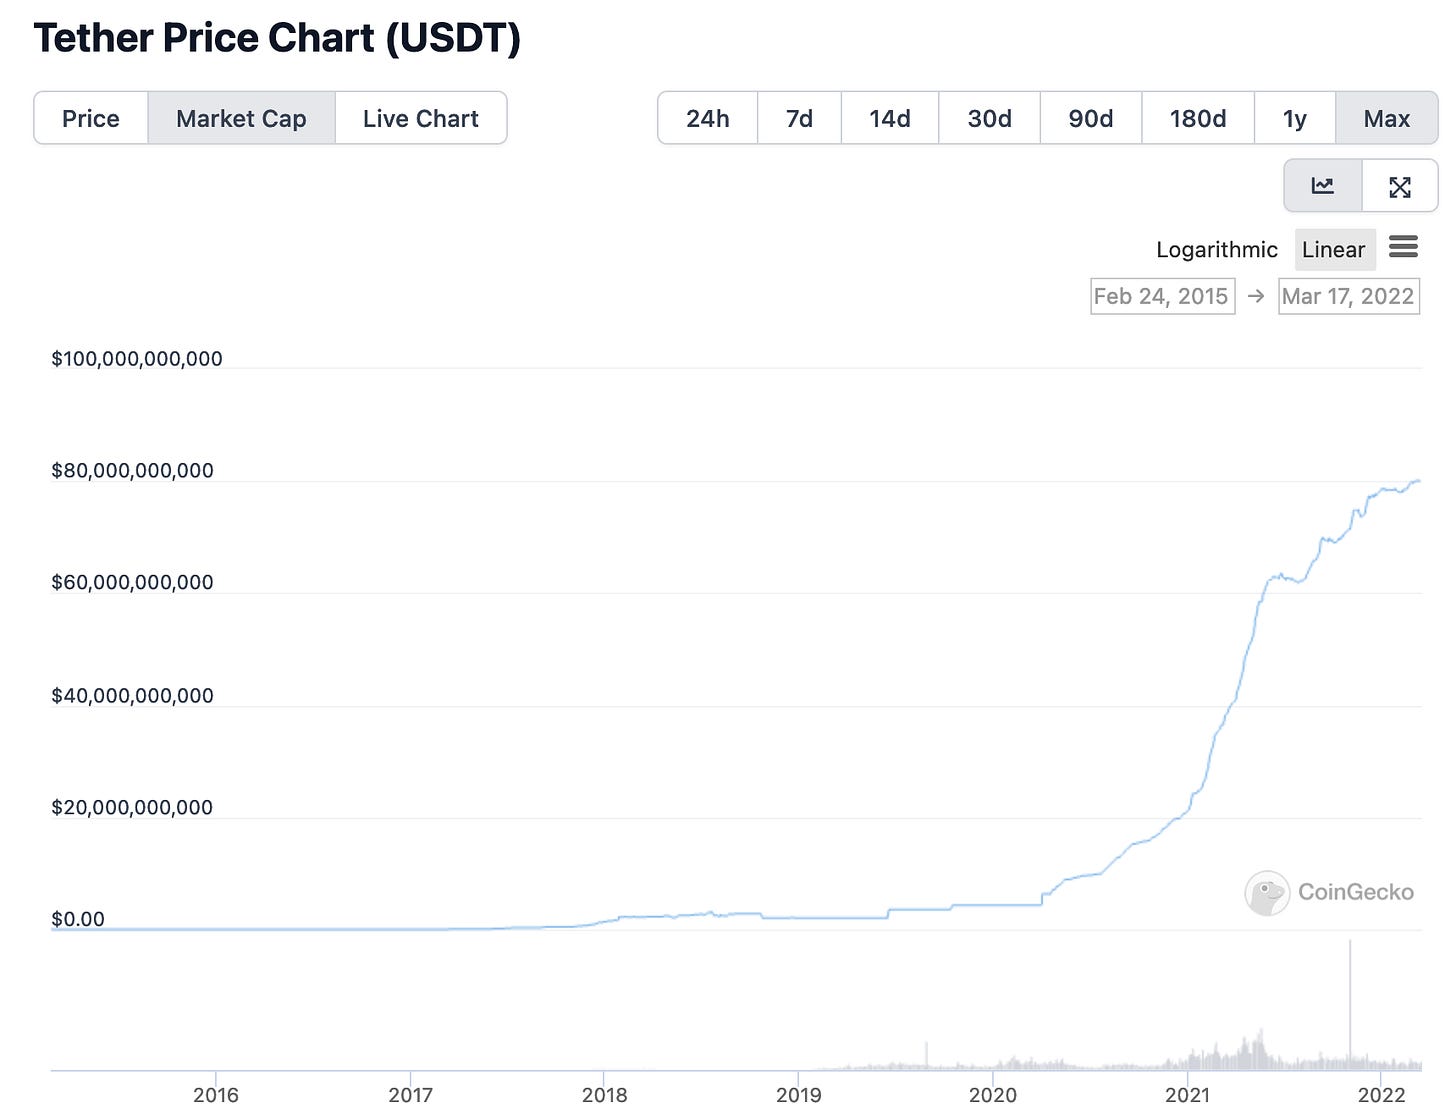Select the 24h time range
Image resolution: width=1456 pixels, height=1119 pixels.
(x=708, y=118)
